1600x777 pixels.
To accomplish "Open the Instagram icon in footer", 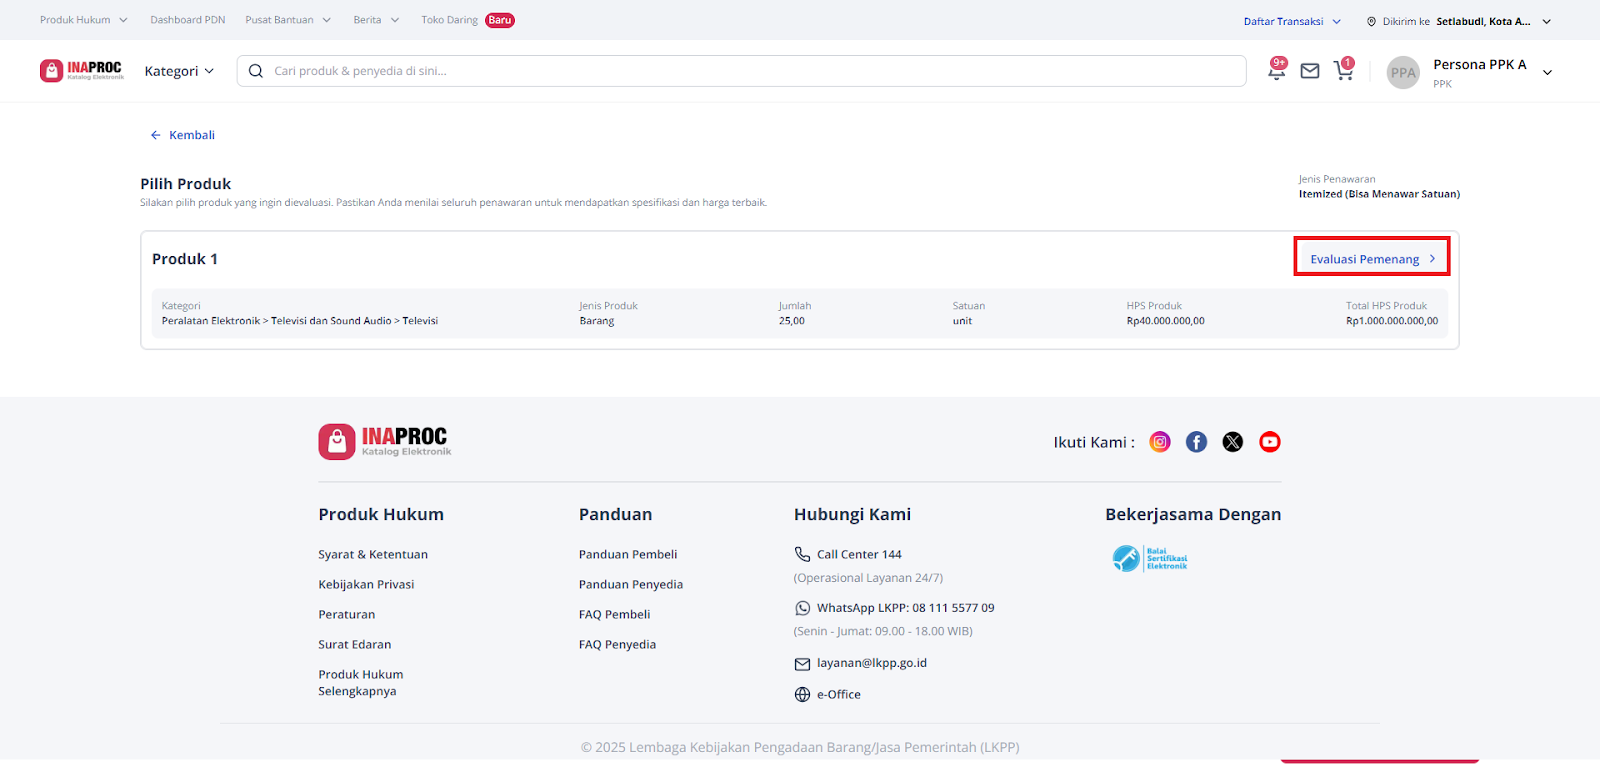I will [1160, 442].
